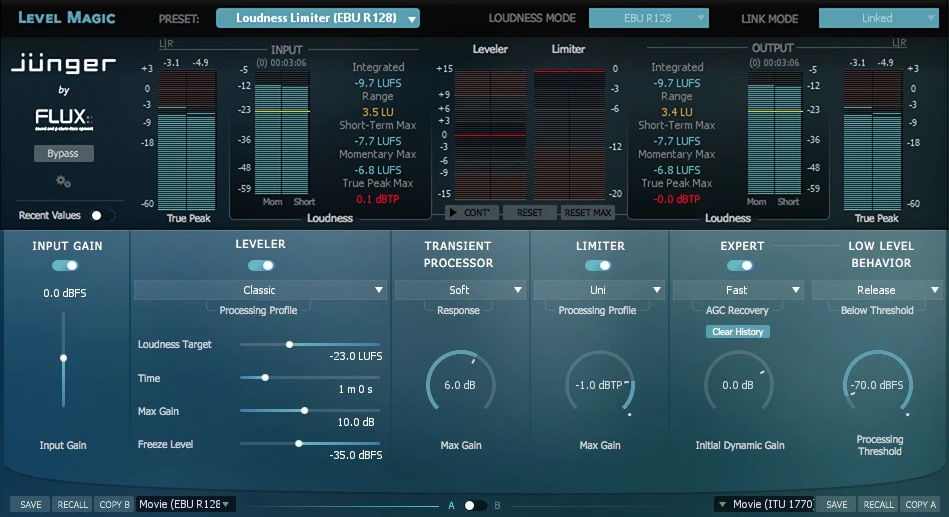The height and width of the screenshot is (517, 949).
Task: Click the Jünger brand logo
Action: [63, 66]
